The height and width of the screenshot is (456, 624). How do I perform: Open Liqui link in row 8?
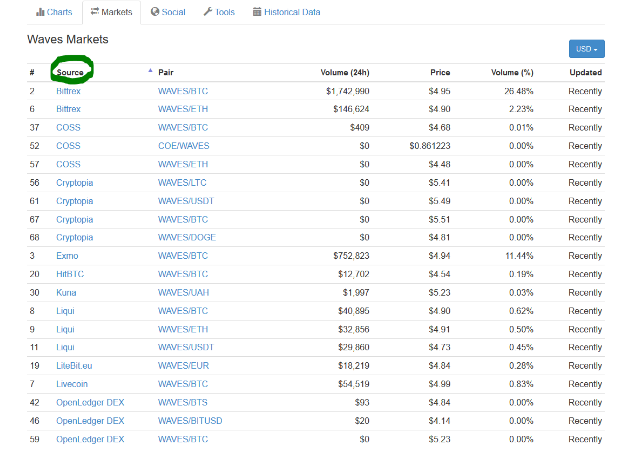pyautogui.click(x=65, y=311)
